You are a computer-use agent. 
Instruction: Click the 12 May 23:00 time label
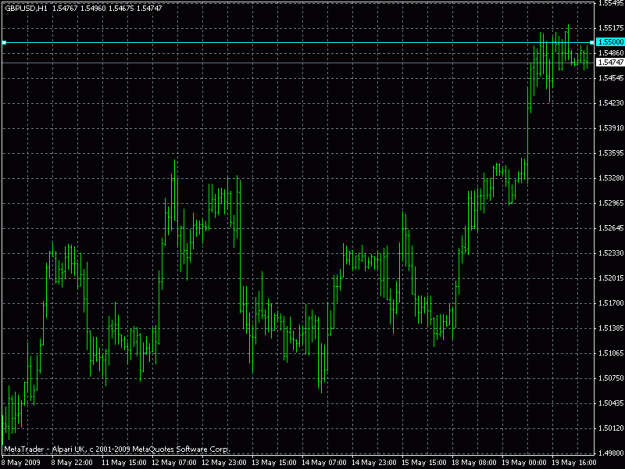224,462
